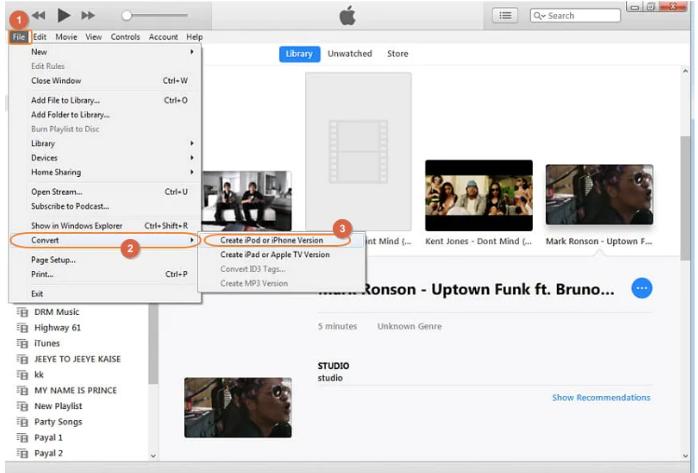The height and width of the screenshot is (473, 698).
Task: Click main content scroll up arrow
Action: (685, 71)
